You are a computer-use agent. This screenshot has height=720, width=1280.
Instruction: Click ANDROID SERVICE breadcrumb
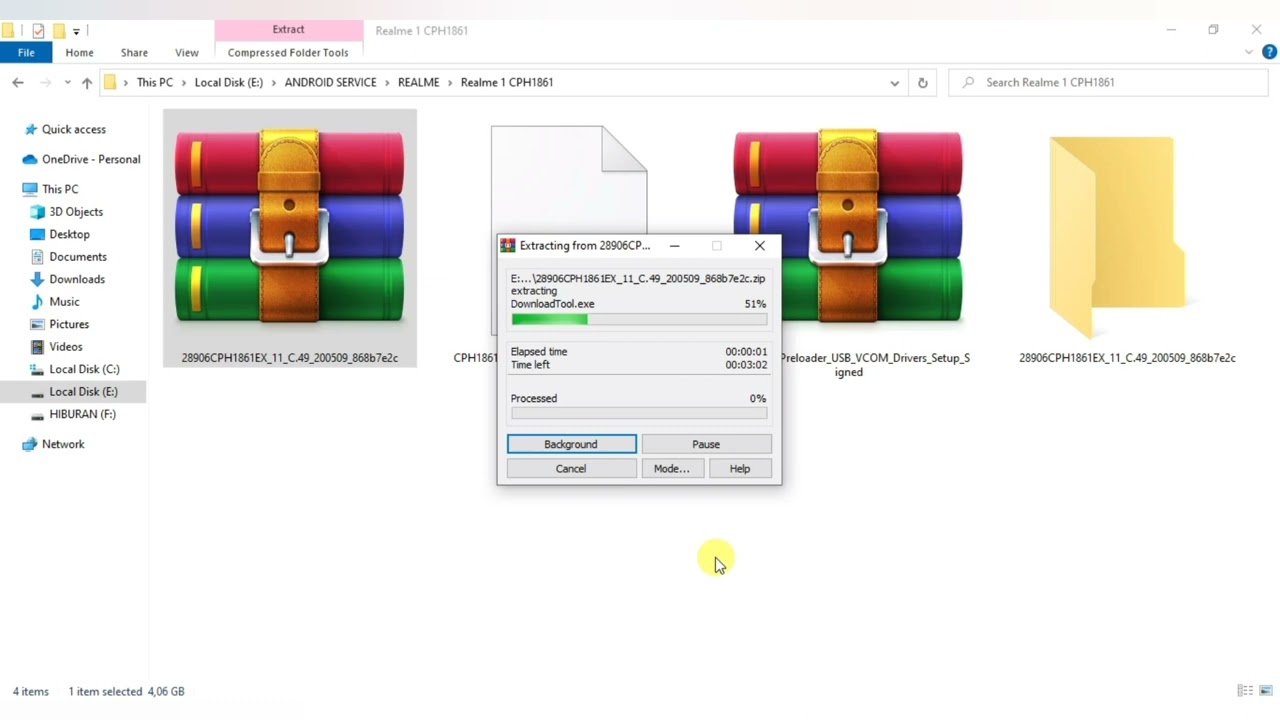(331, 82)
